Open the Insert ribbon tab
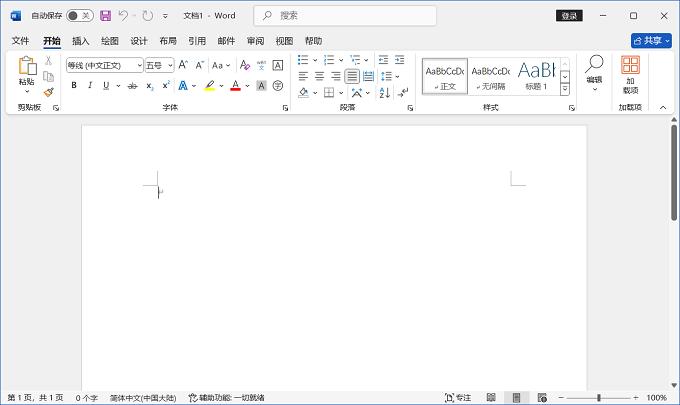Viewport: 680px width, 405px height. click(x=81, y=41)
